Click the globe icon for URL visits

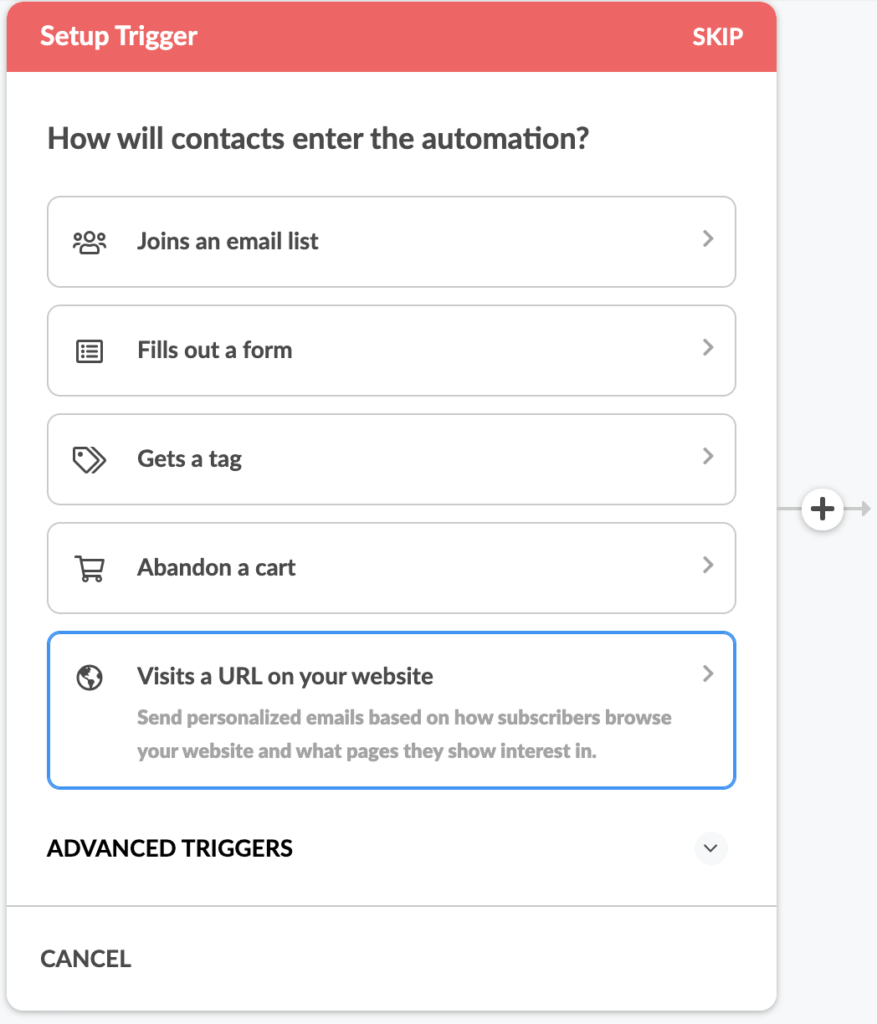pyautogui.click(x=89, y=677)
